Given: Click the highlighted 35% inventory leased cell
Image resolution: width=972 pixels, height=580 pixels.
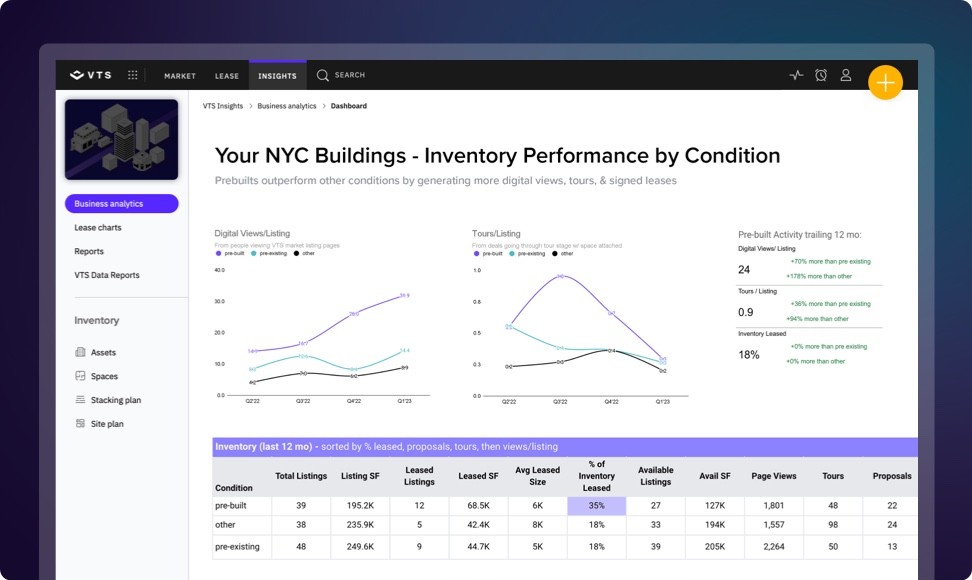Looking at the screenshot, I should pyautogui.click(x=596, y=506).
